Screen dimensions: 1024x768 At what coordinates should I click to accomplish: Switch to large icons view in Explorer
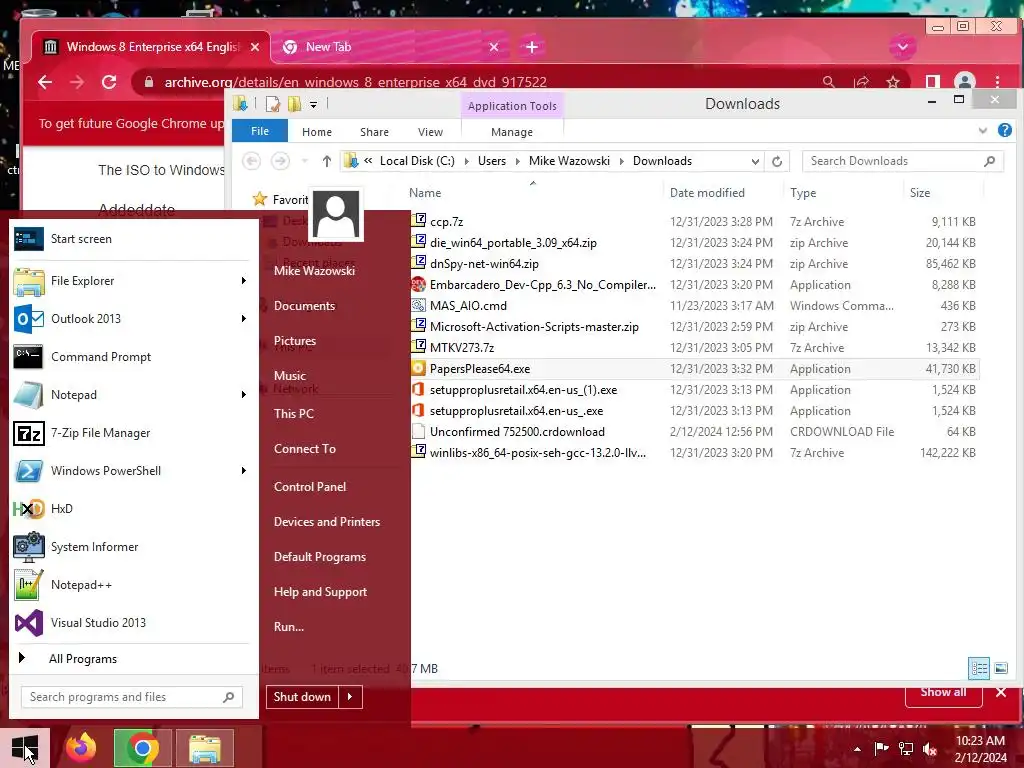[x=1000, y=668]
